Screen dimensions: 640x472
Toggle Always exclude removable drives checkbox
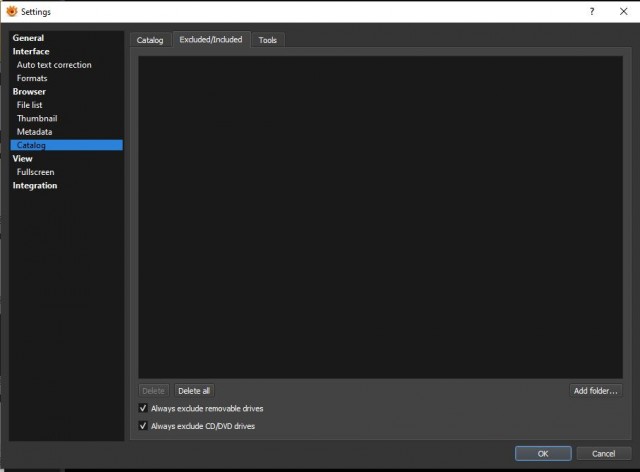[x=143, y=408]
